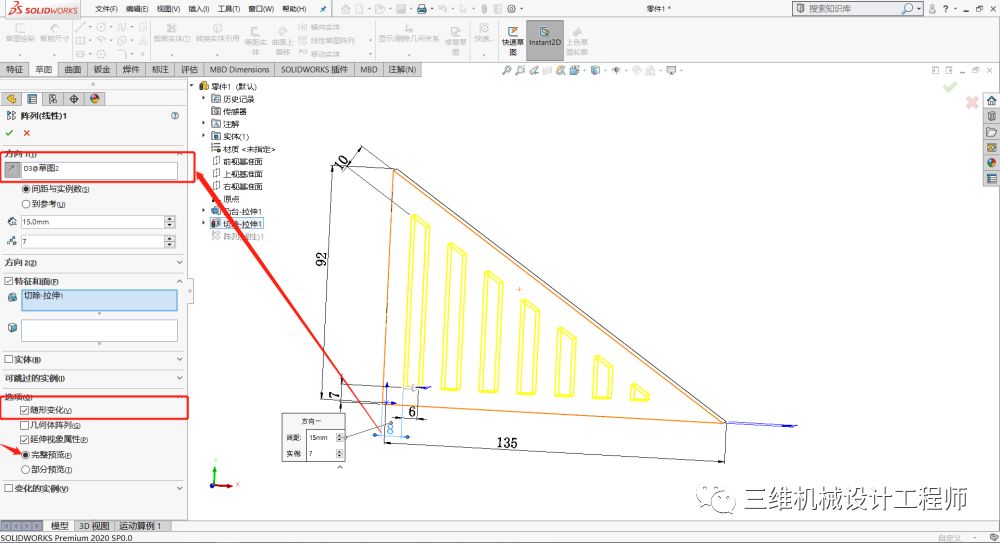This screenshot has height=543, width=1000.
Task: Open the DimXpert Manager crosshair icon
Action: [x=74, y=99]
